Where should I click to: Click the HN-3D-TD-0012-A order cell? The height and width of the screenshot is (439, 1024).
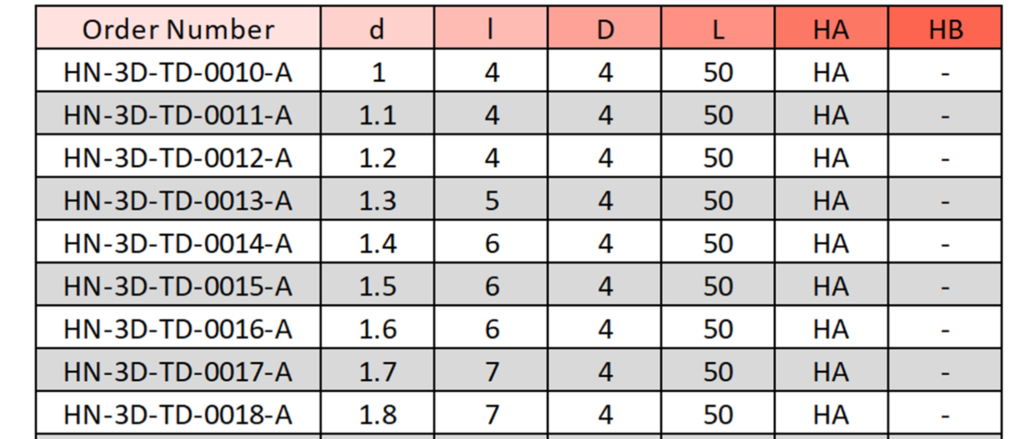(178, 156)
